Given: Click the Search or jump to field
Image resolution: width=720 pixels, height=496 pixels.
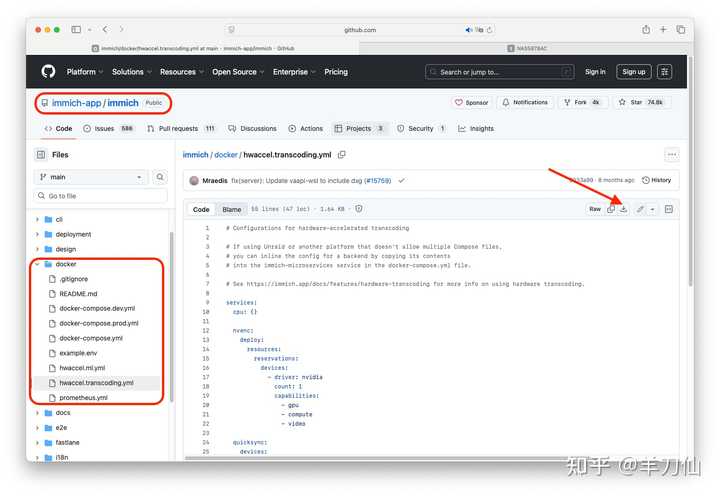Looking at the screenshot, I should 500,72.
